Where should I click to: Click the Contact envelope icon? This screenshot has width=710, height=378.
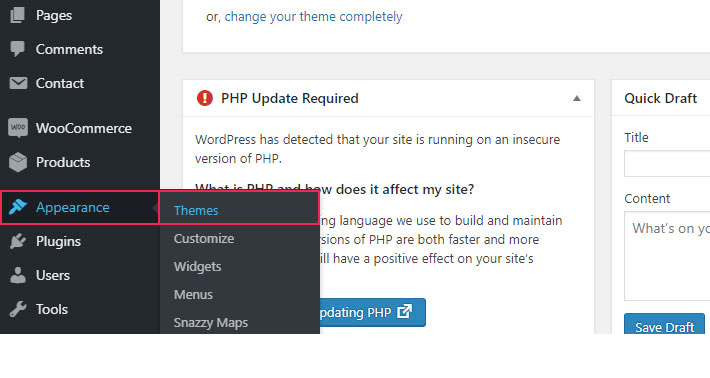tap(18, 83)
